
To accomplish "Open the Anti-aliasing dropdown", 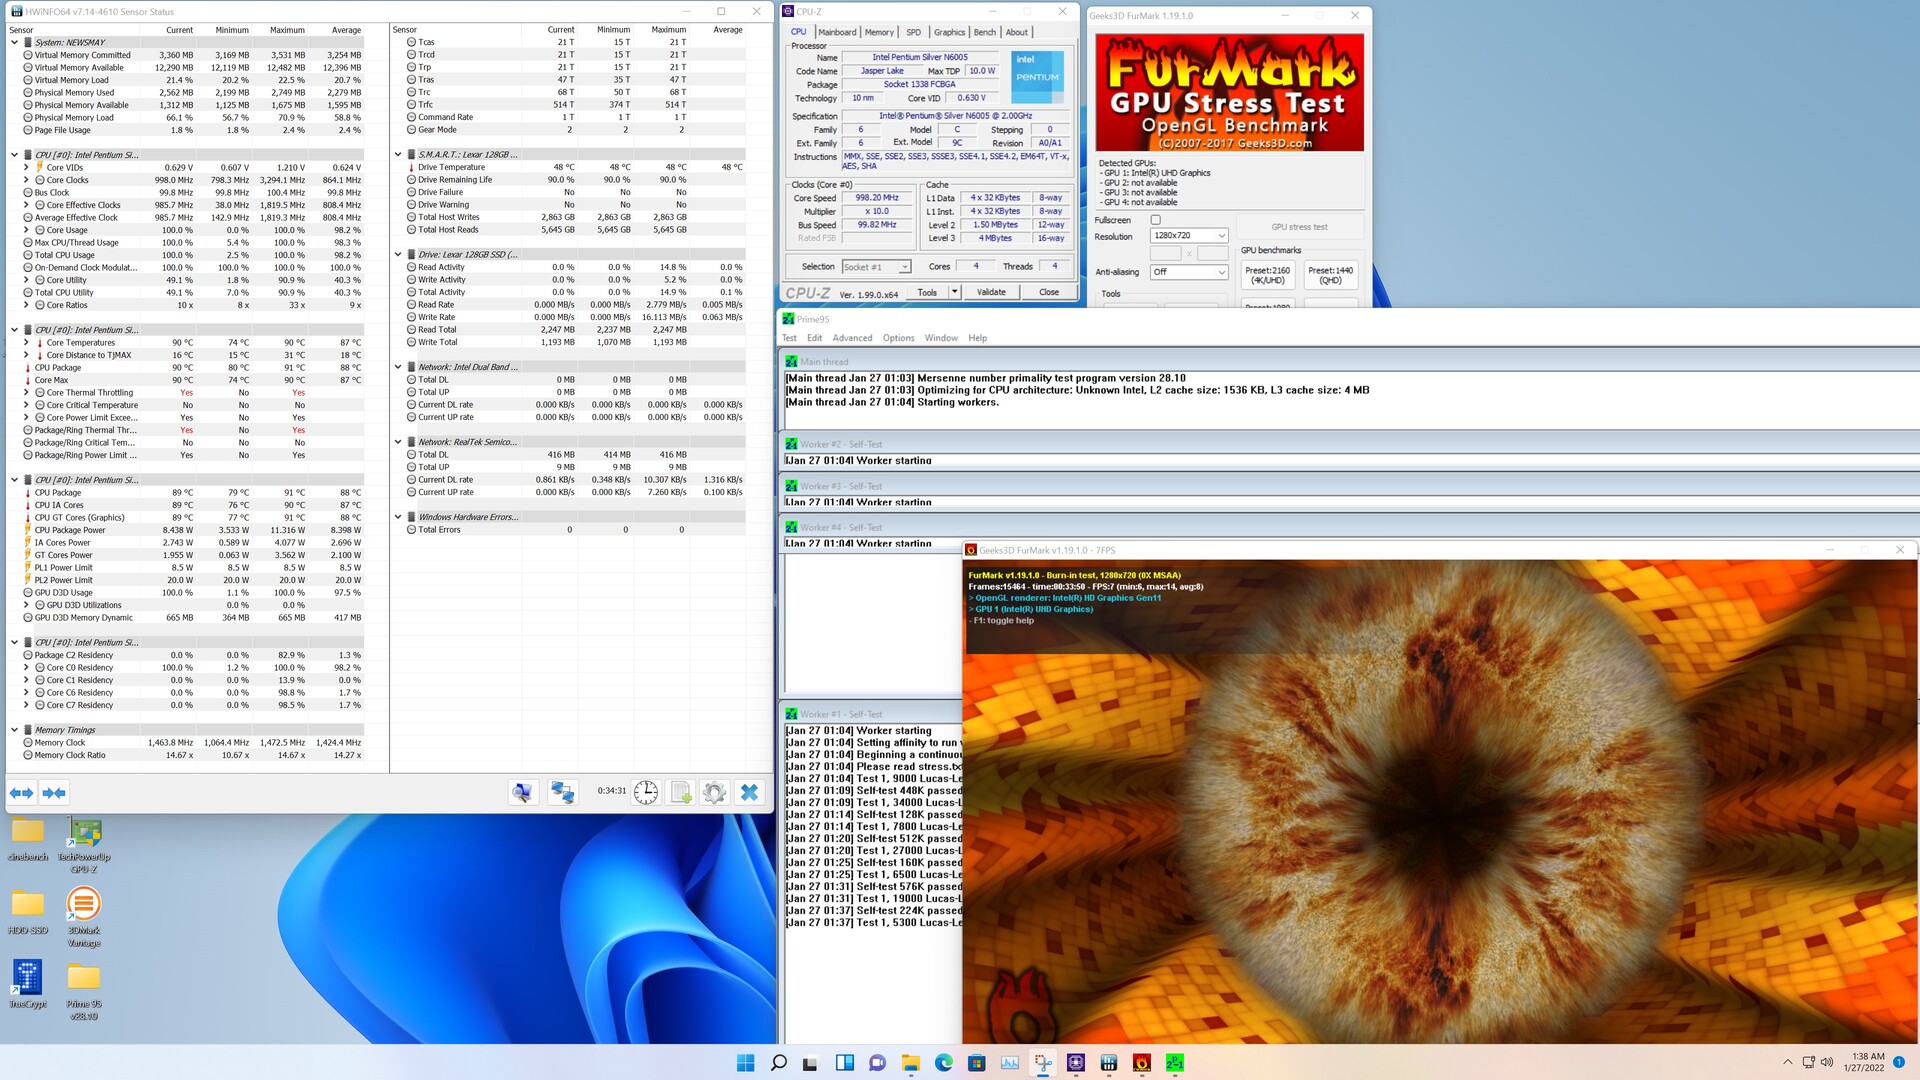I will (x=1188, y=272).
